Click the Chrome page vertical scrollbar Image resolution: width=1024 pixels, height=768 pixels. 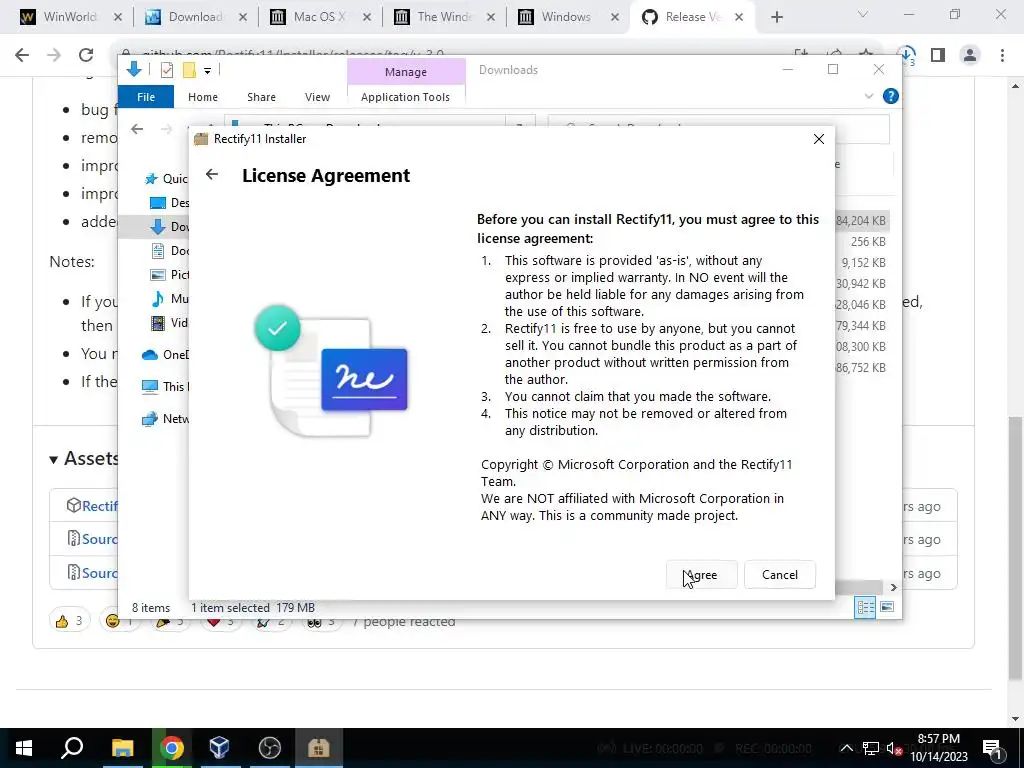[1016, 549]
